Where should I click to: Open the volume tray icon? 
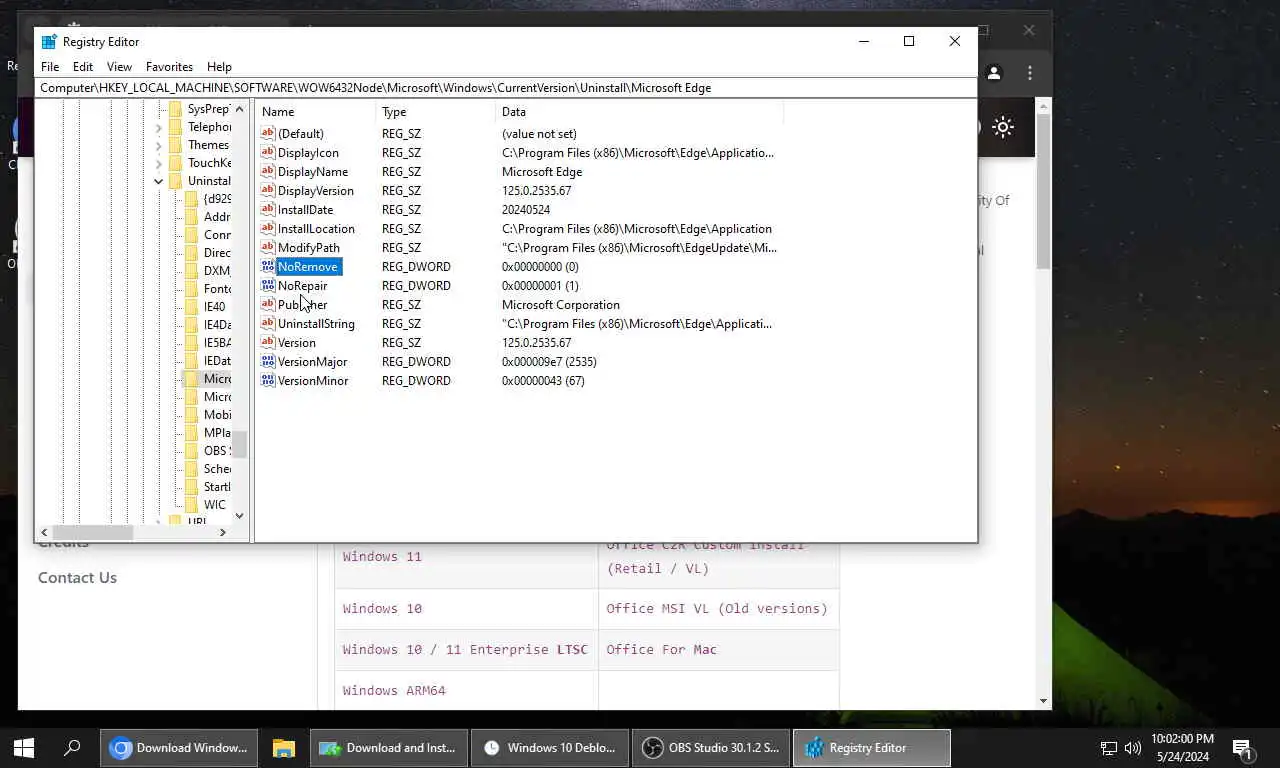tap(1133, 748)
